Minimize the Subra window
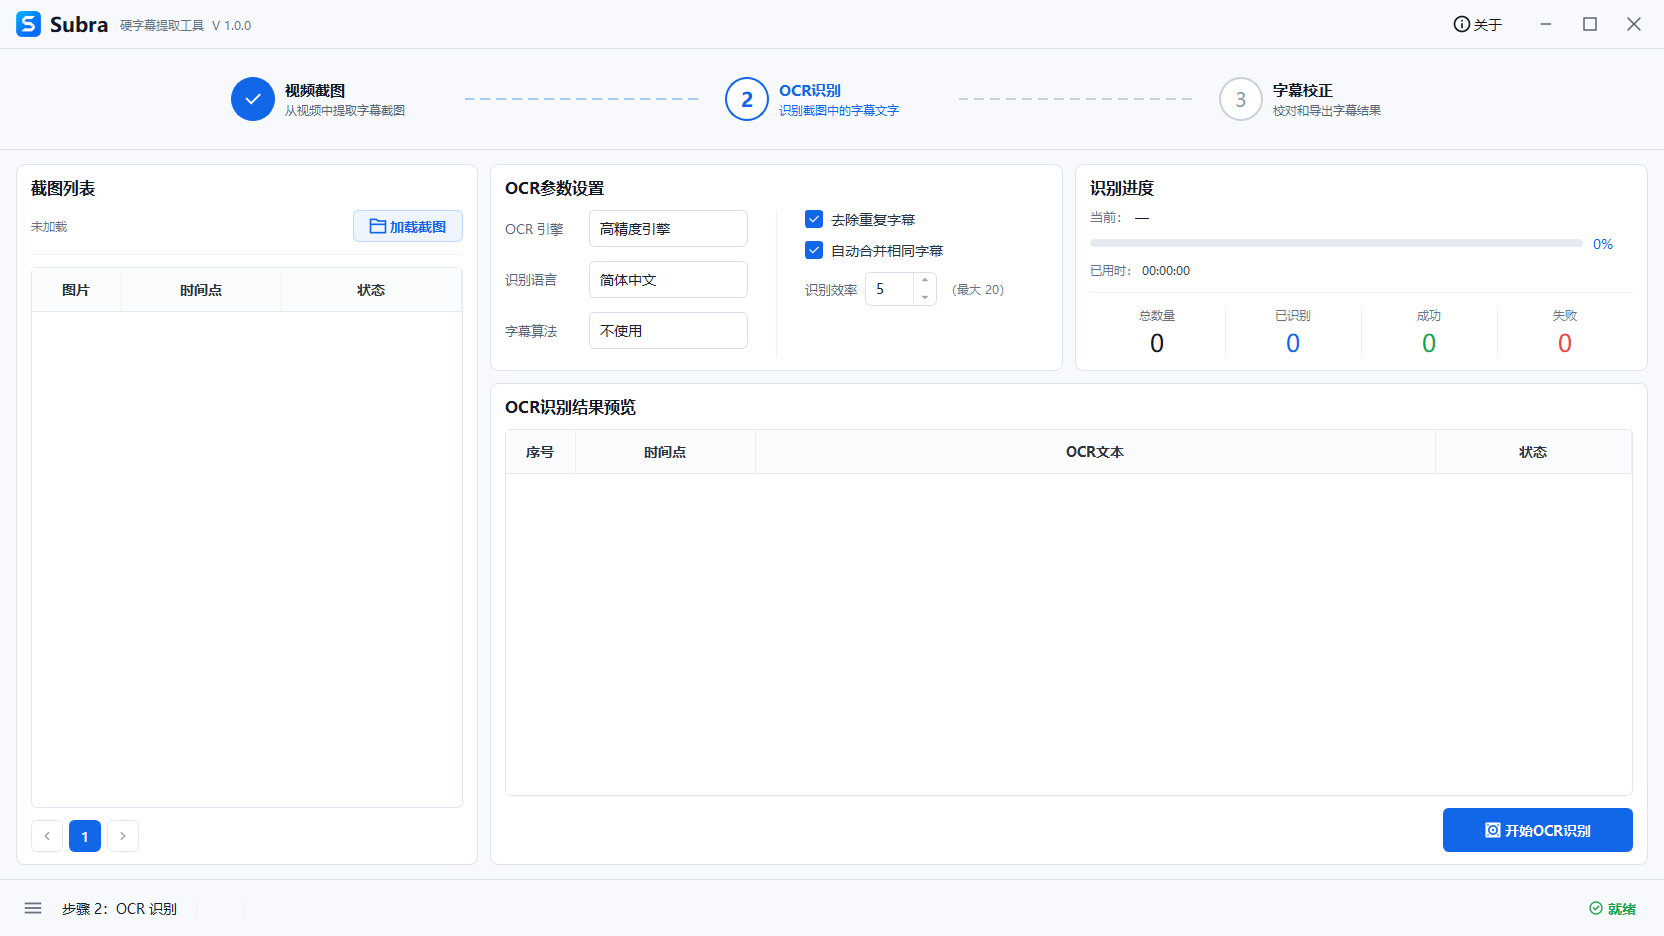The width and height of the screenshot is (1664, 936). click(x=1546, y=24)
